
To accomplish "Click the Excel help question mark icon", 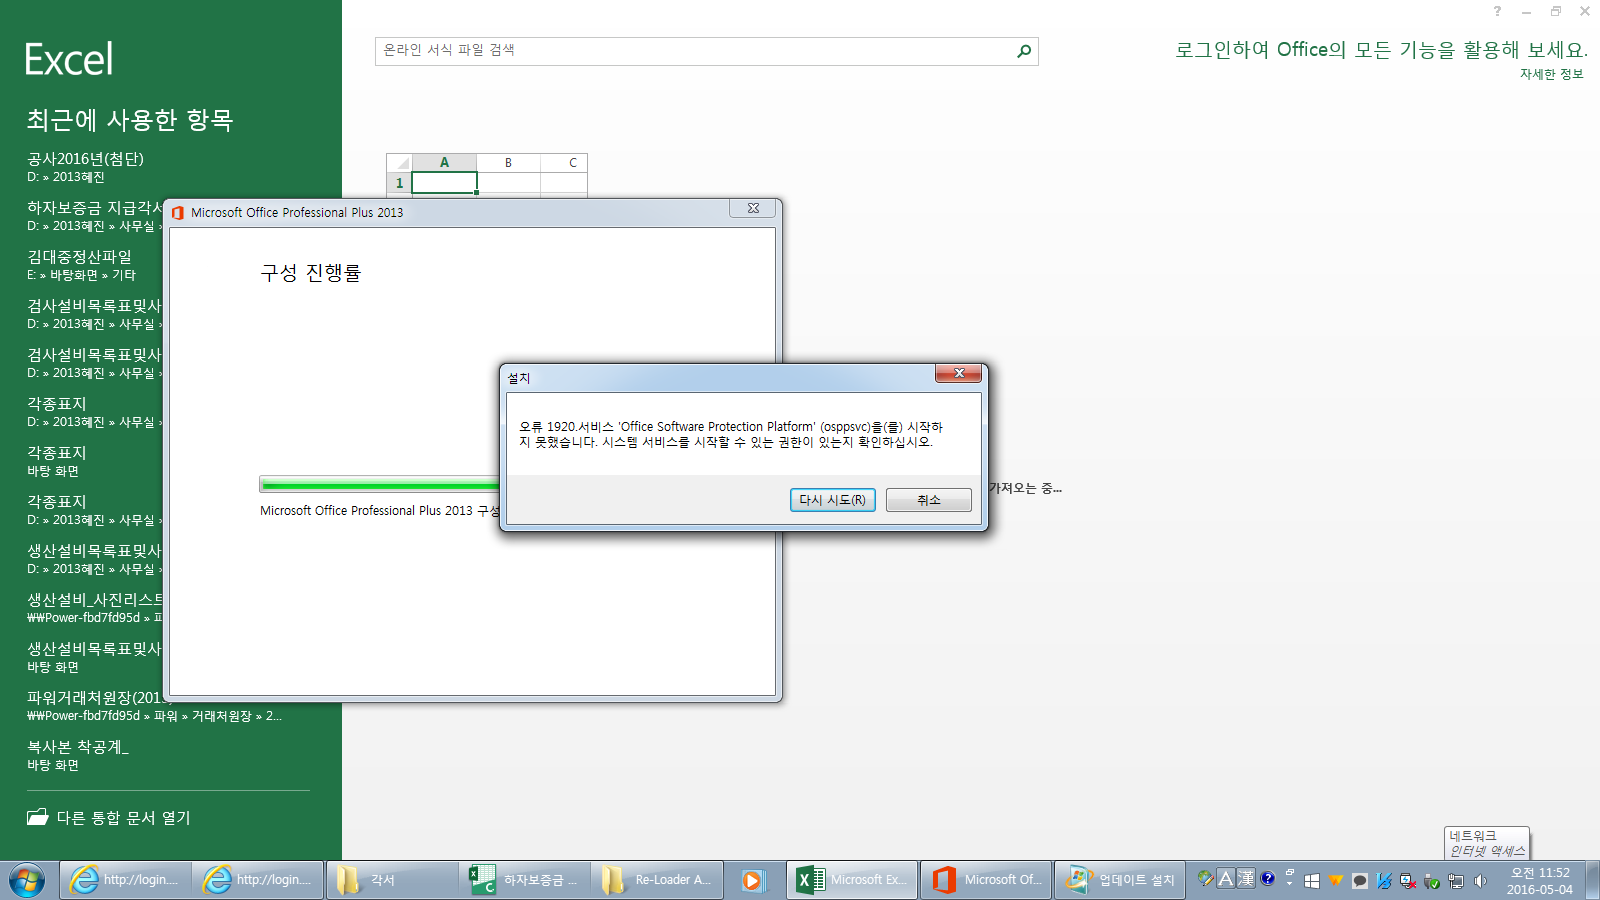I will click(1497, 11).
